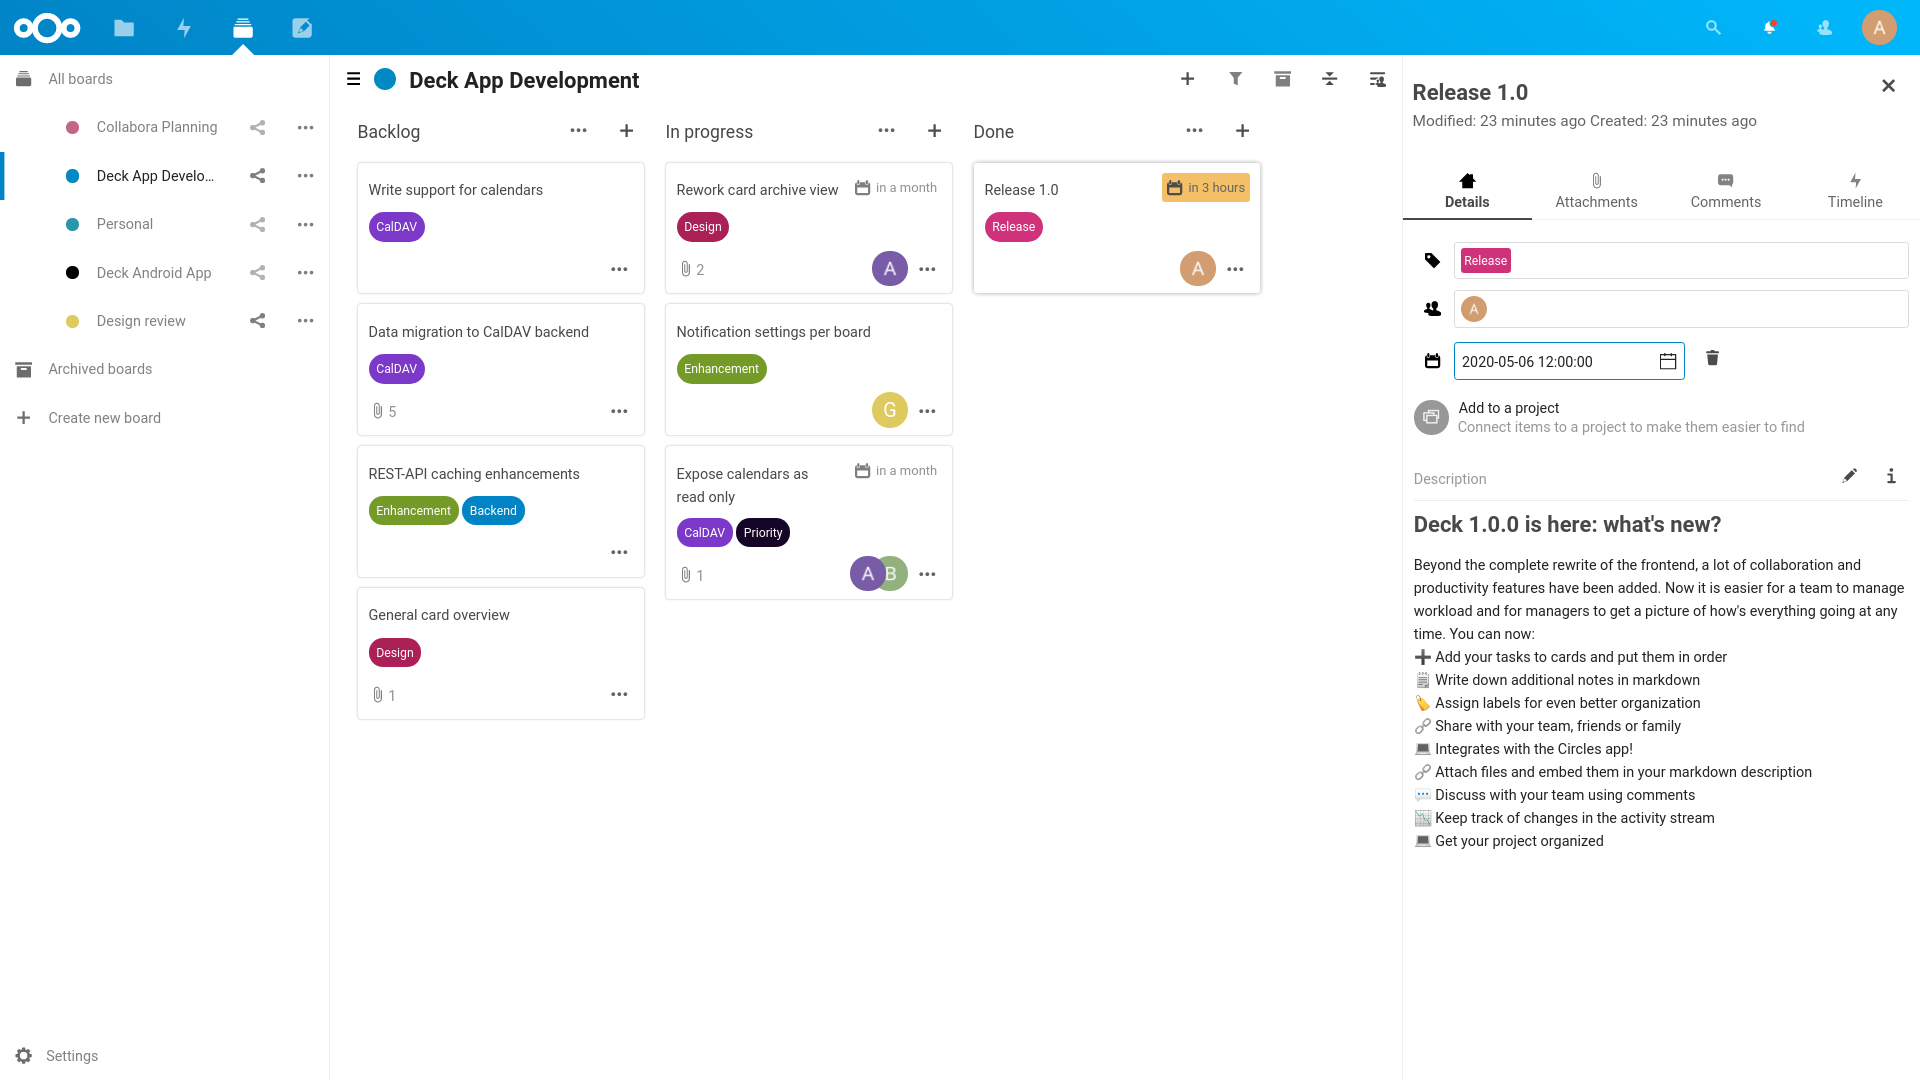
Task: Open the Nextcloud notifications bell icon
Action: 1767,26
